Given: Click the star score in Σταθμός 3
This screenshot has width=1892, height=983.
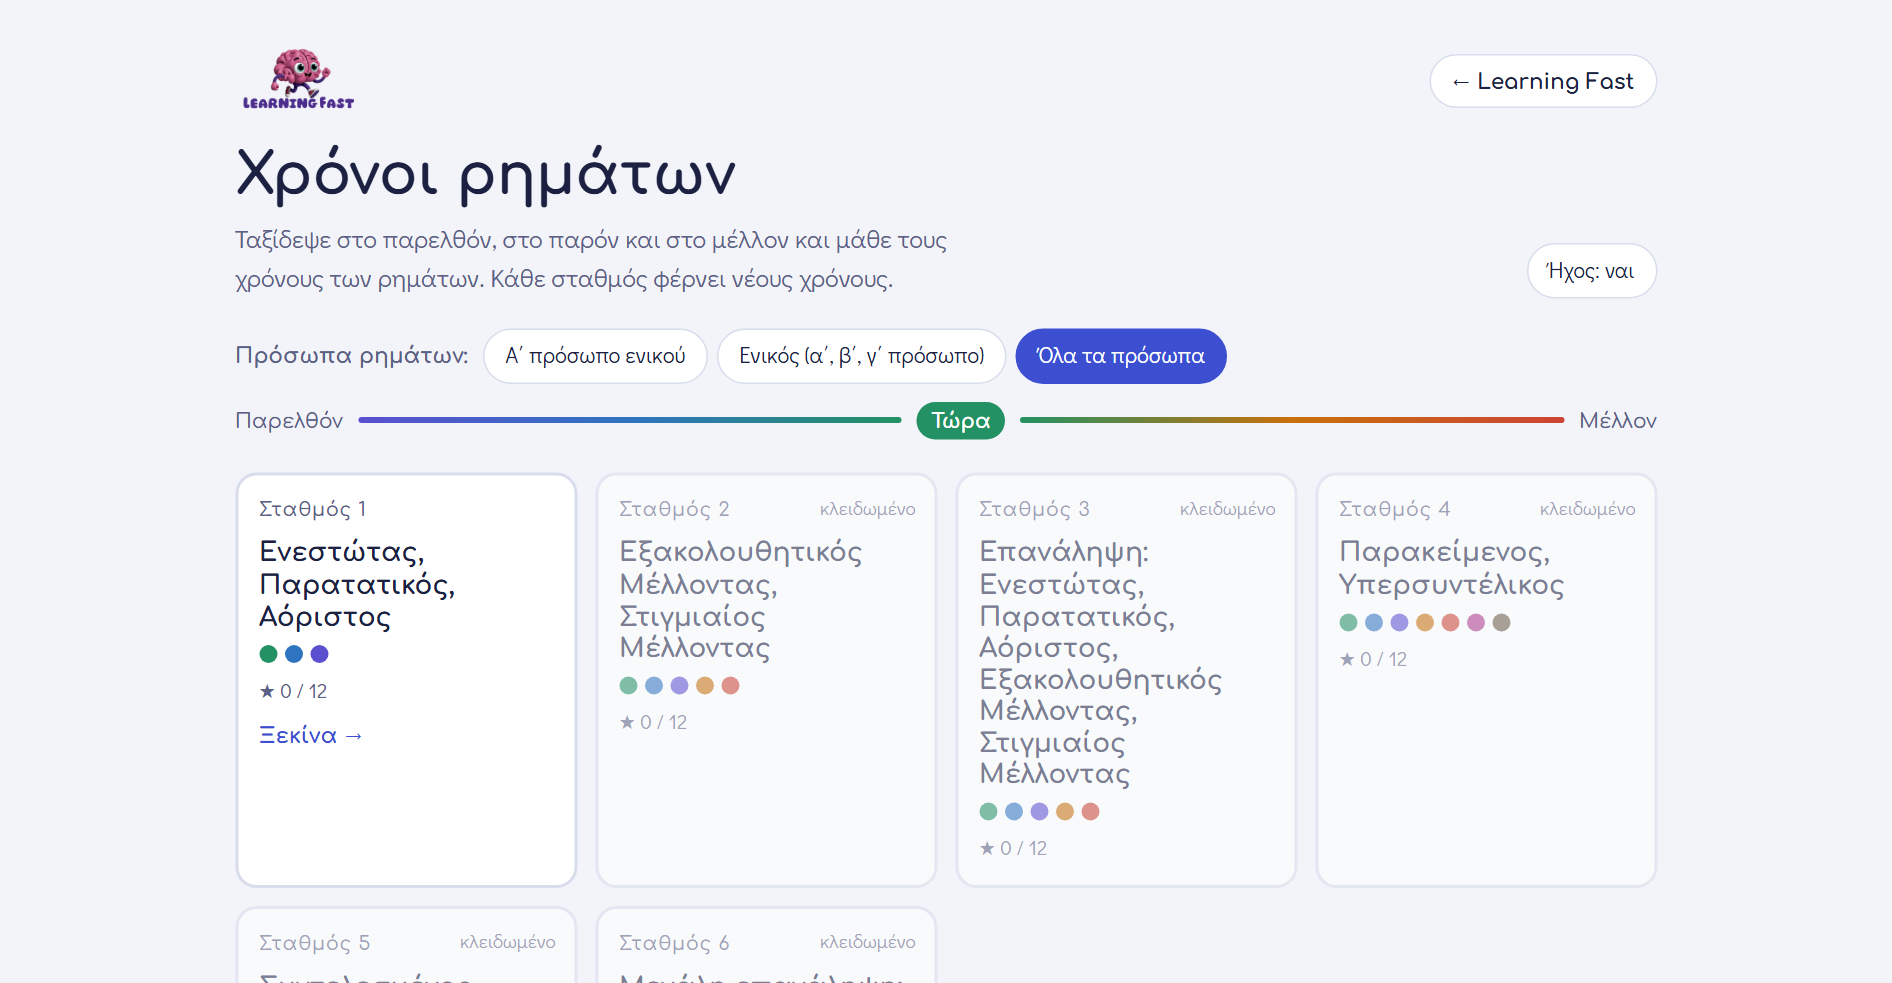Looking at the screenshot, I should (1013, 848).
